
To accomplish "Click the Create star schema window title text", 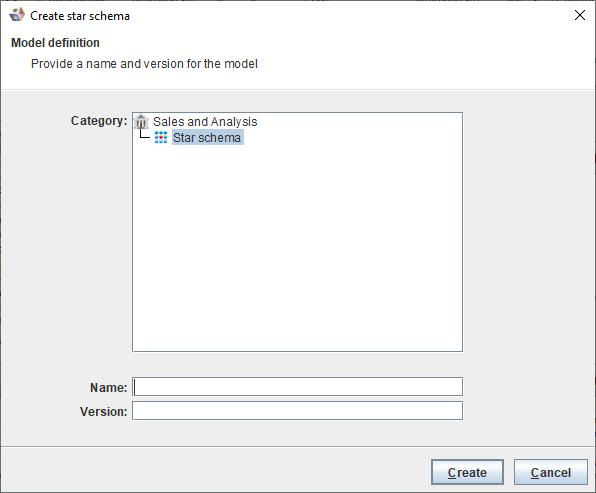I will [80, 16].
